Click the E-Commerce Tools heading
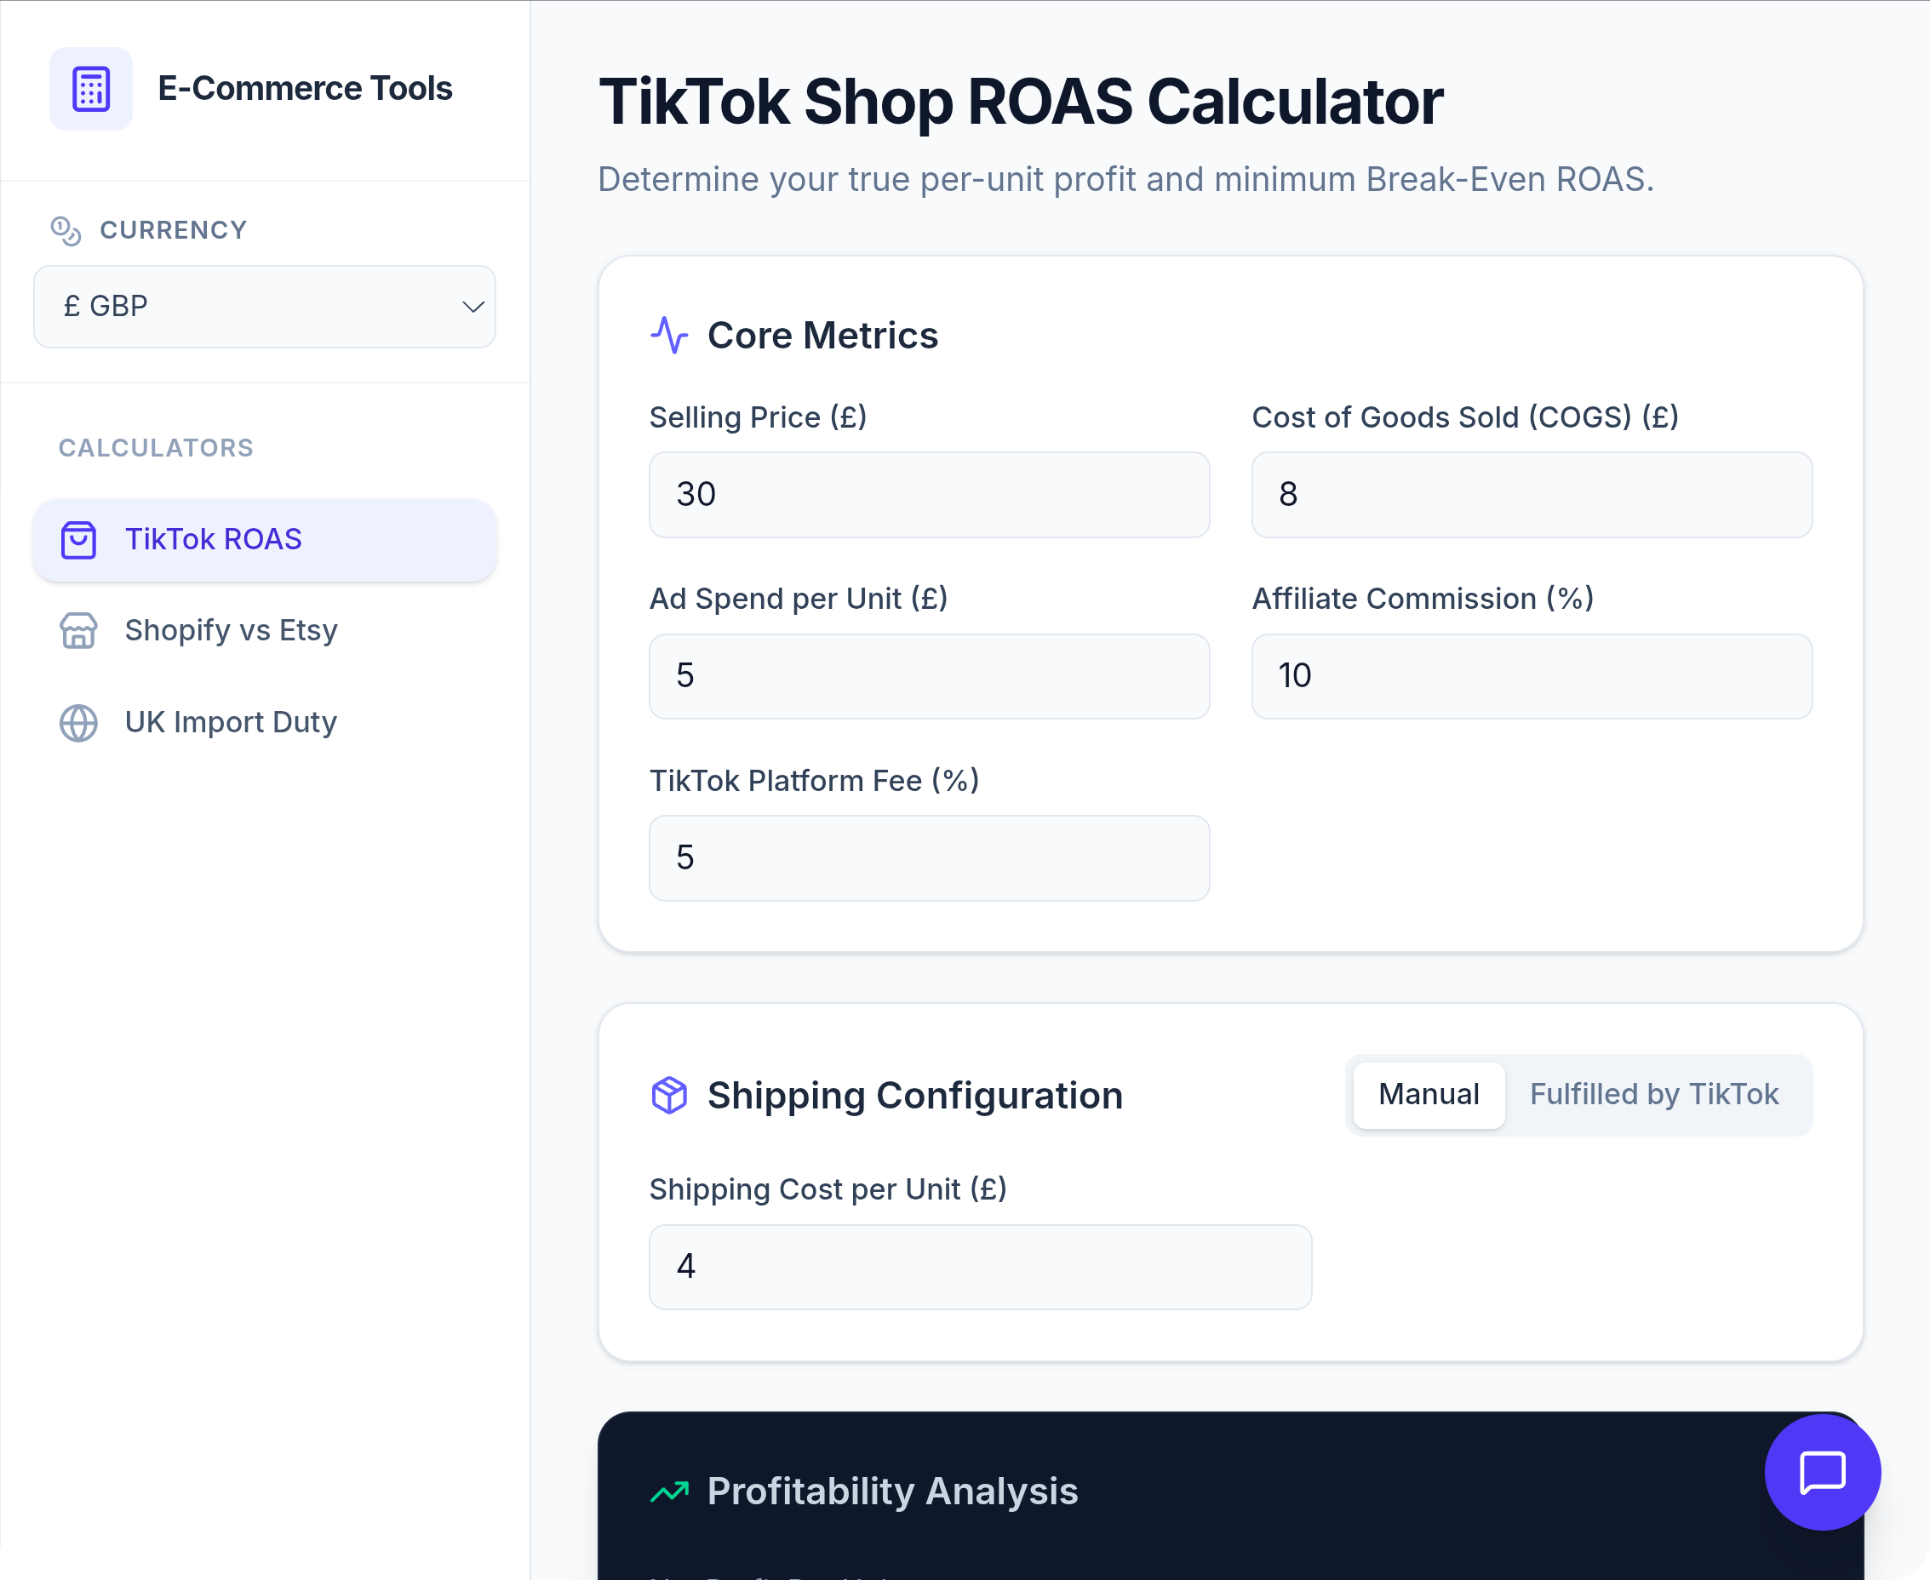The image size is (1930, 1580). click(306, 88)
